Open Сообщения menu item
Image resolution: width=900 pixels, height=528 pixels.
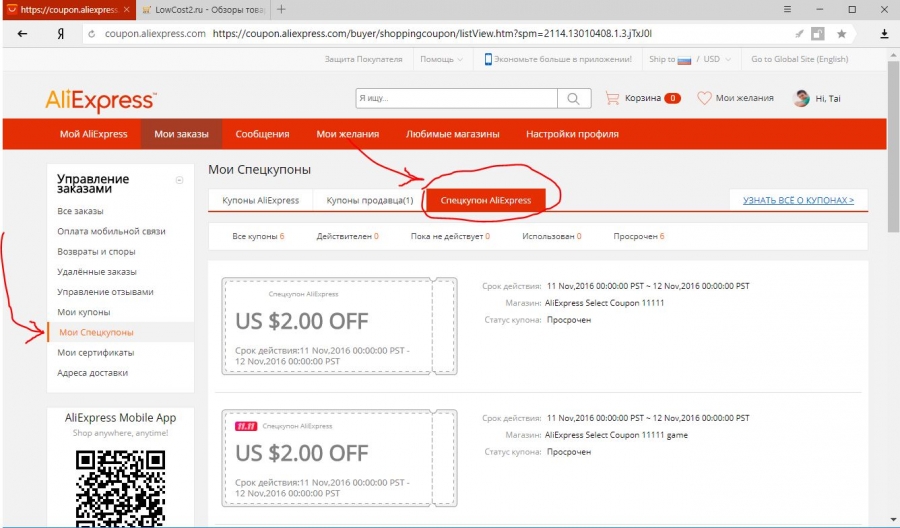[x=262, y=134]
